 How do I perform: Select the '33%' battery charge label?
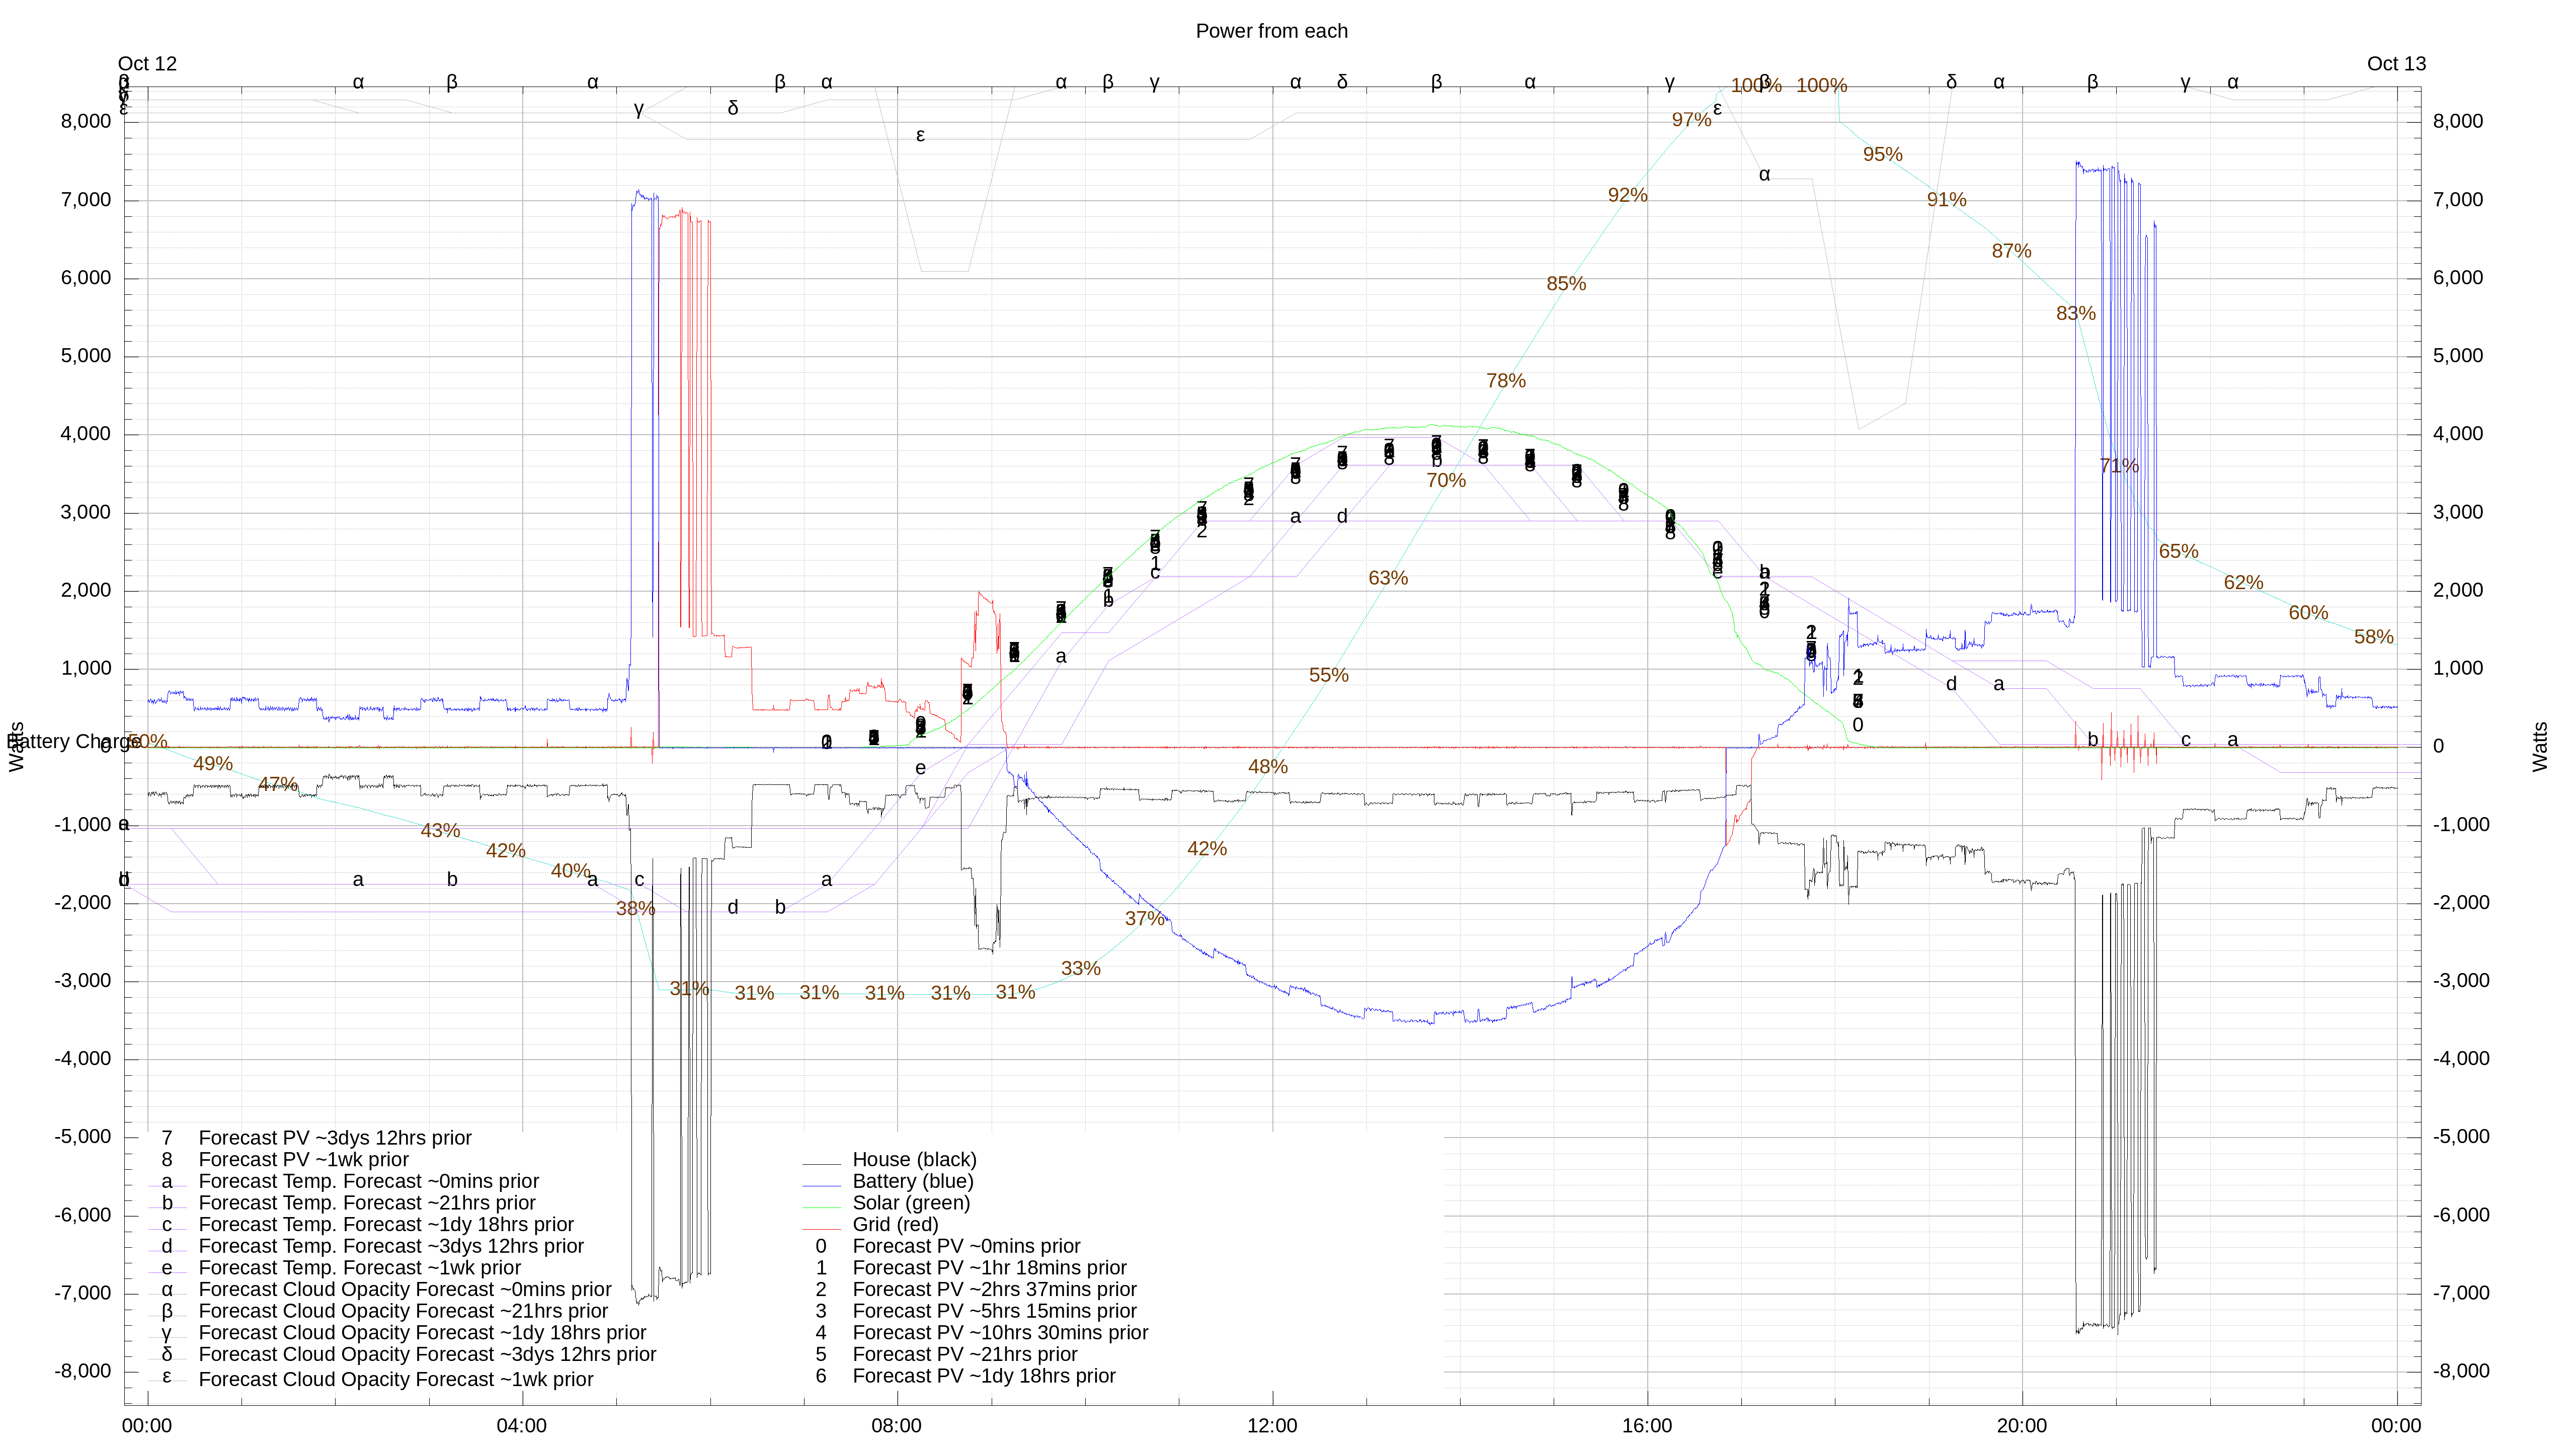click(1080, 969)
